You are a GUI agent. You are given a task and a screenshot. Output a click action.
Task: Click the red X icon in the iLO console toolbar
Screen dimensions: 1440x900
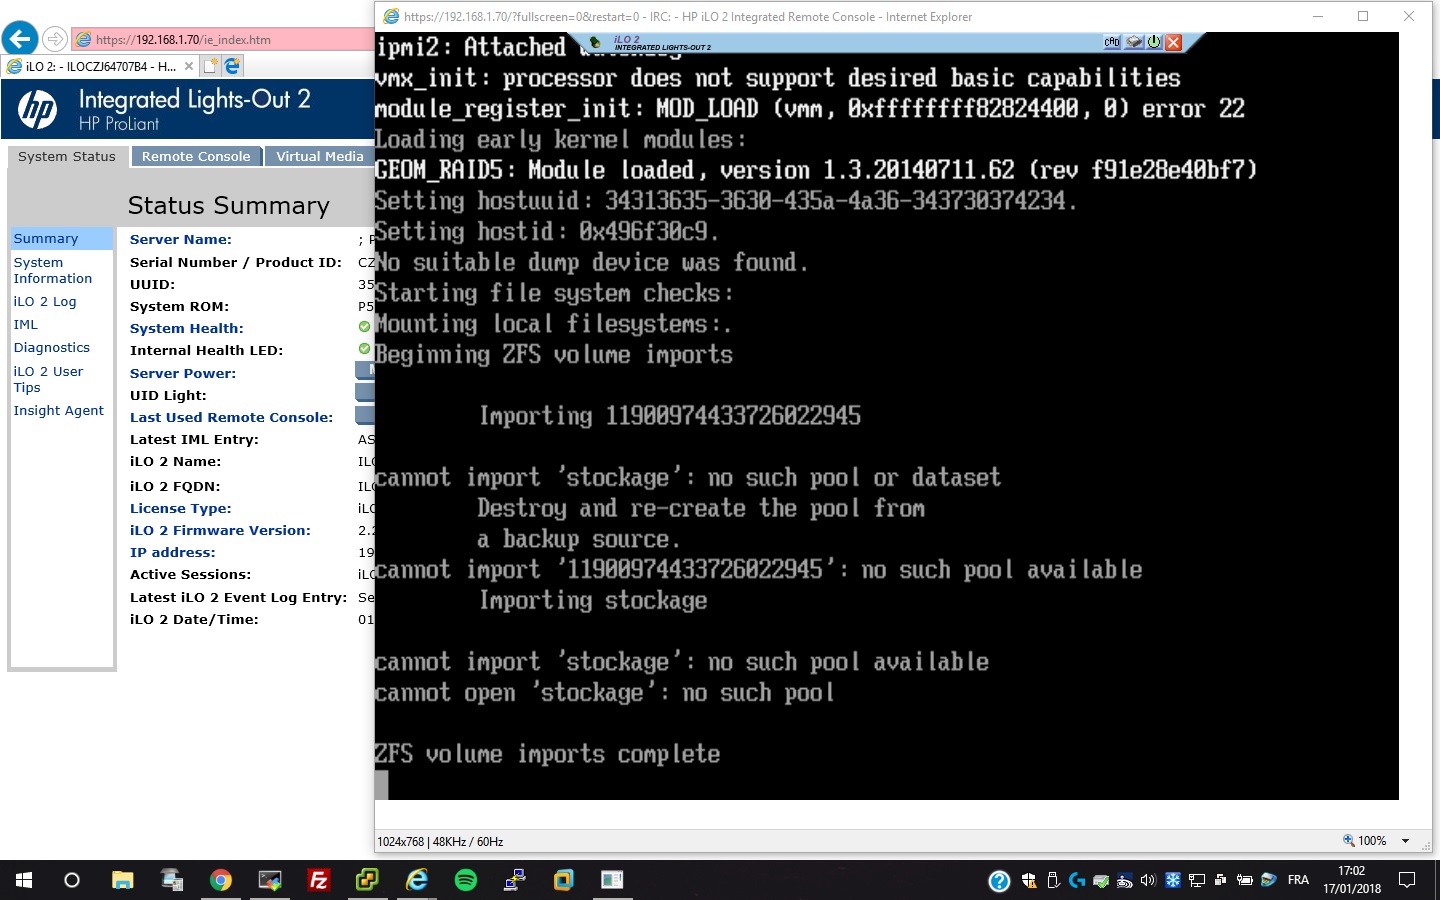click(x=1174, y=42)
